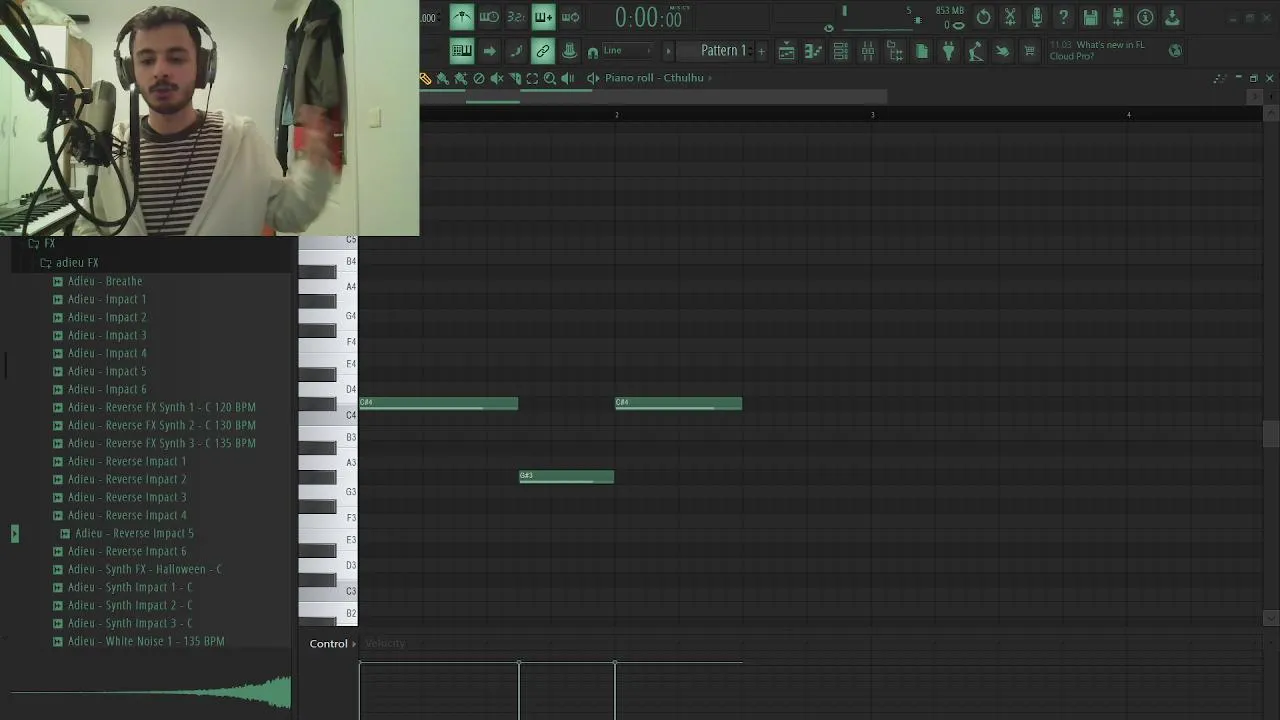This screenshot has height=720, width=1280.
Task: Click the scissors one-click audio recording icon
Action: [x=1010, y=17]
